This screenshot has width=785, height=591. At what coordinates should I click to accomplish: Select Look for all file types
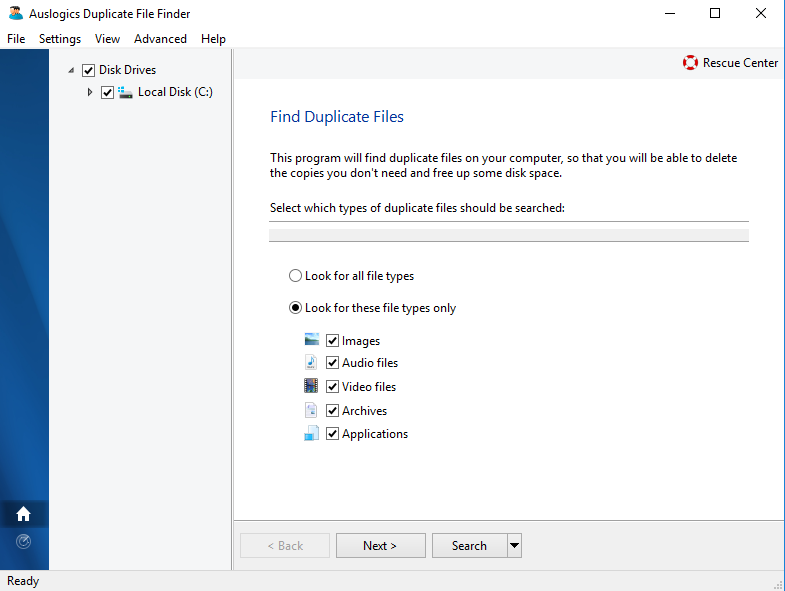tap(295, 276)
